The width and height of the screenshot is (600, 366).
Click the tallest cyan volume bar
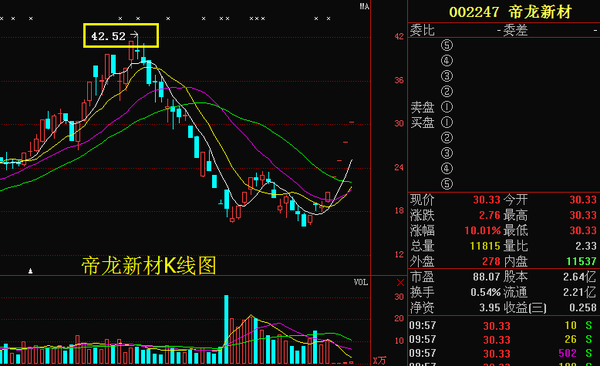click(226, 329)
